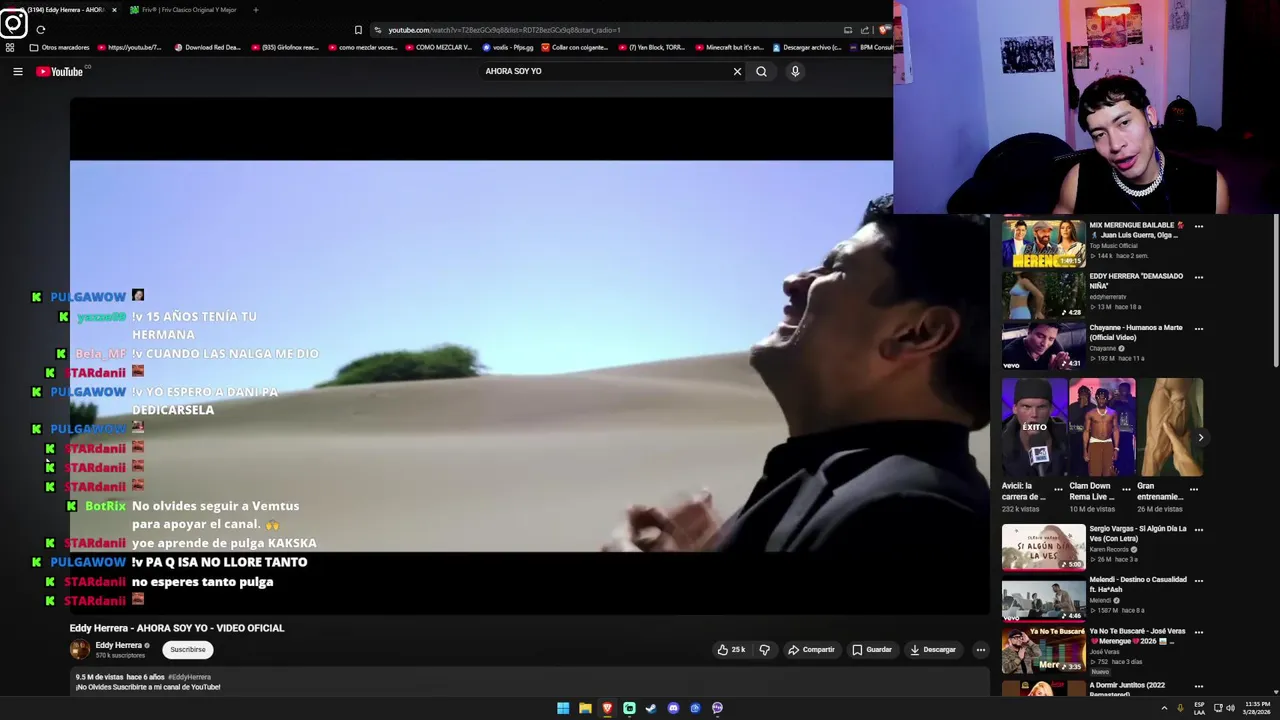1280x720 pixels.
Task: Open volume control in system tray
Action: 1230,708
